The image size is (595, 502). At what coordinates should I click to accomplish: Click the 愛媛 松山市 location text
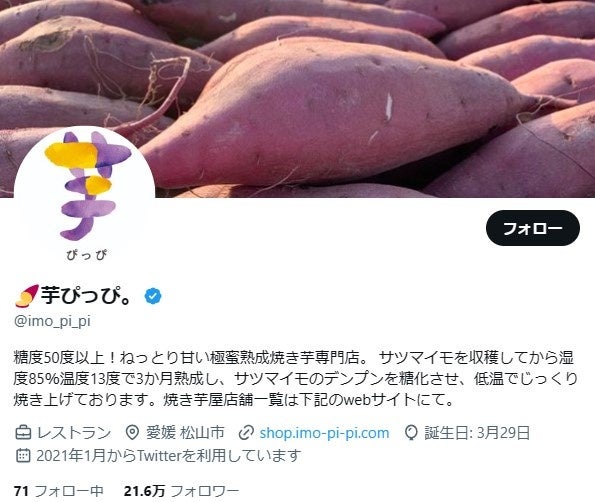(185, 433)
